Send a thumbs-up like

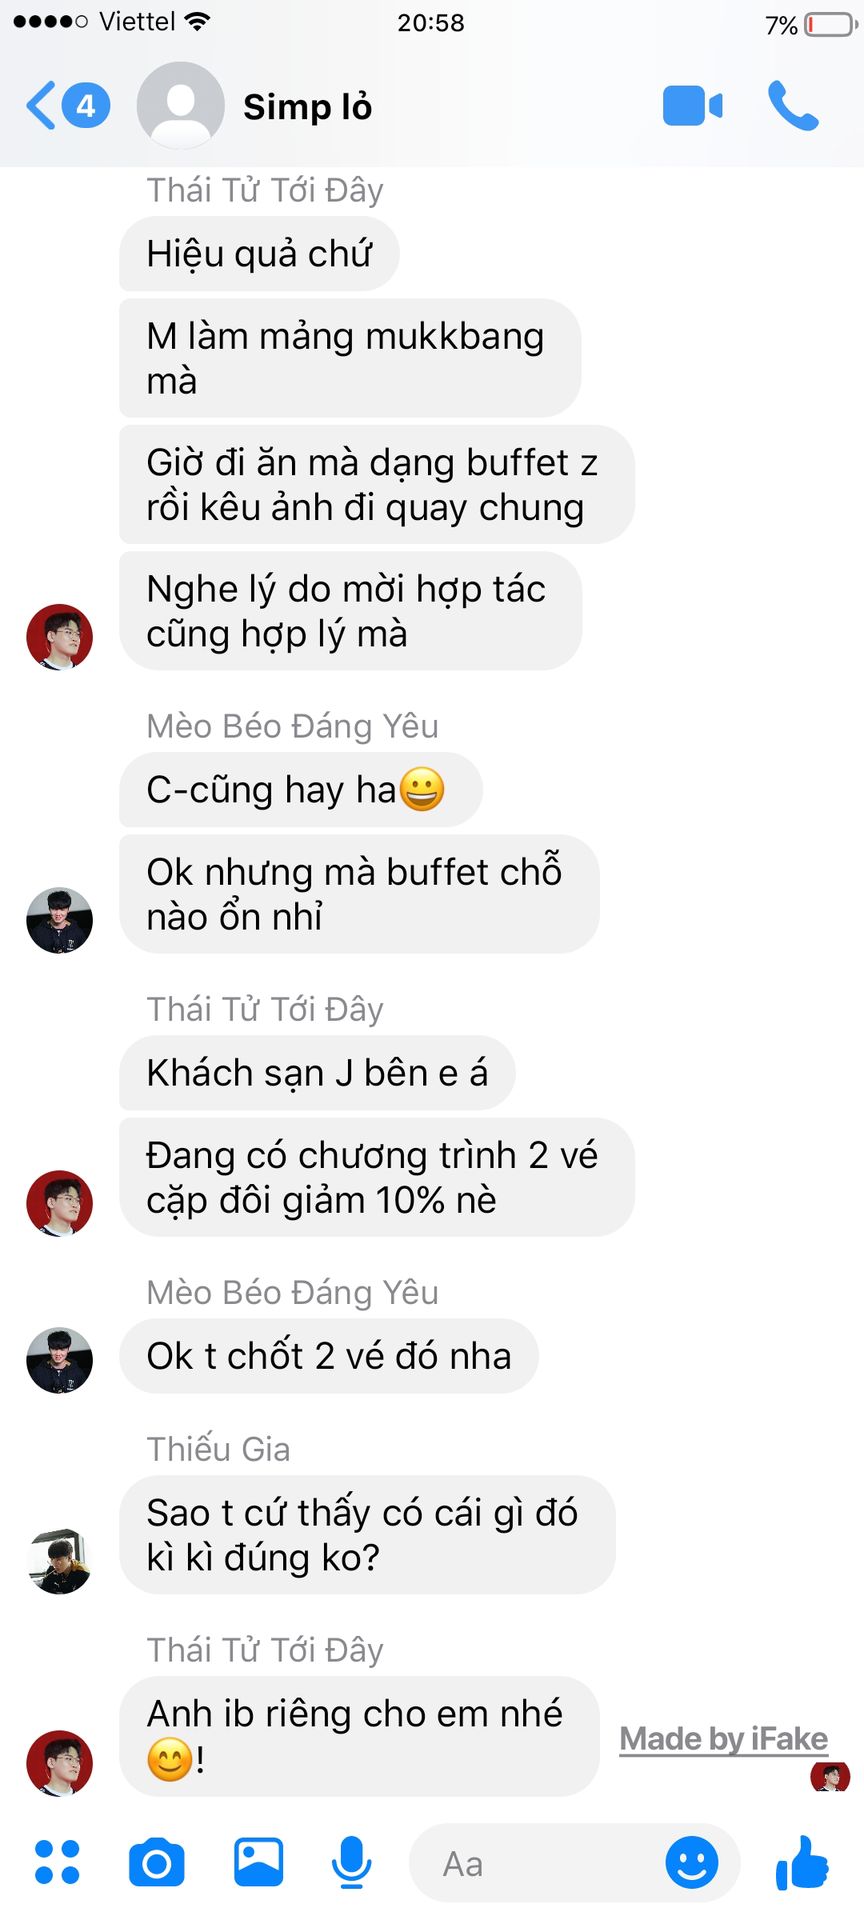(803, 1862)
